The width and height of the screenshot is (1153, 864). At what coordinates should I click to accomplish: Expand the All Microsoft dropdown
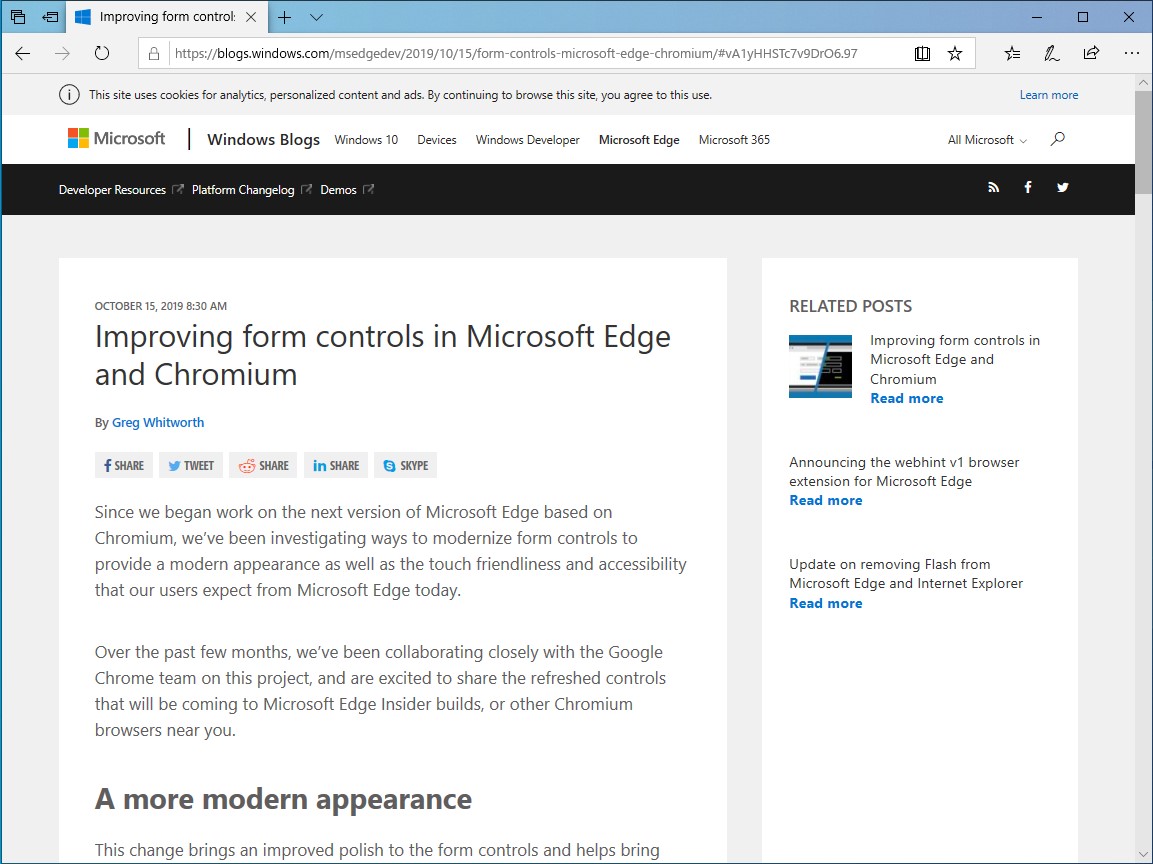tap(986, 140)
